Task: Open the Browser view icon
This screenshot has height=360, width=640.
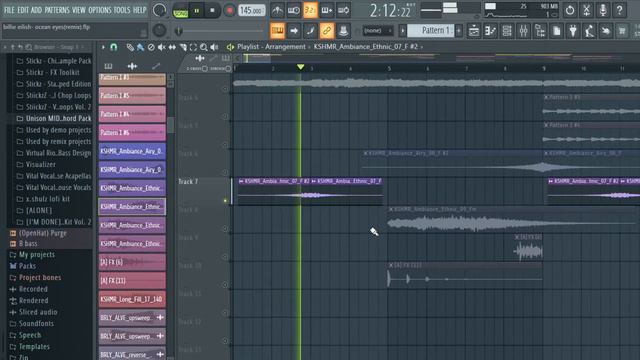Action: click(x=540, y=31)
